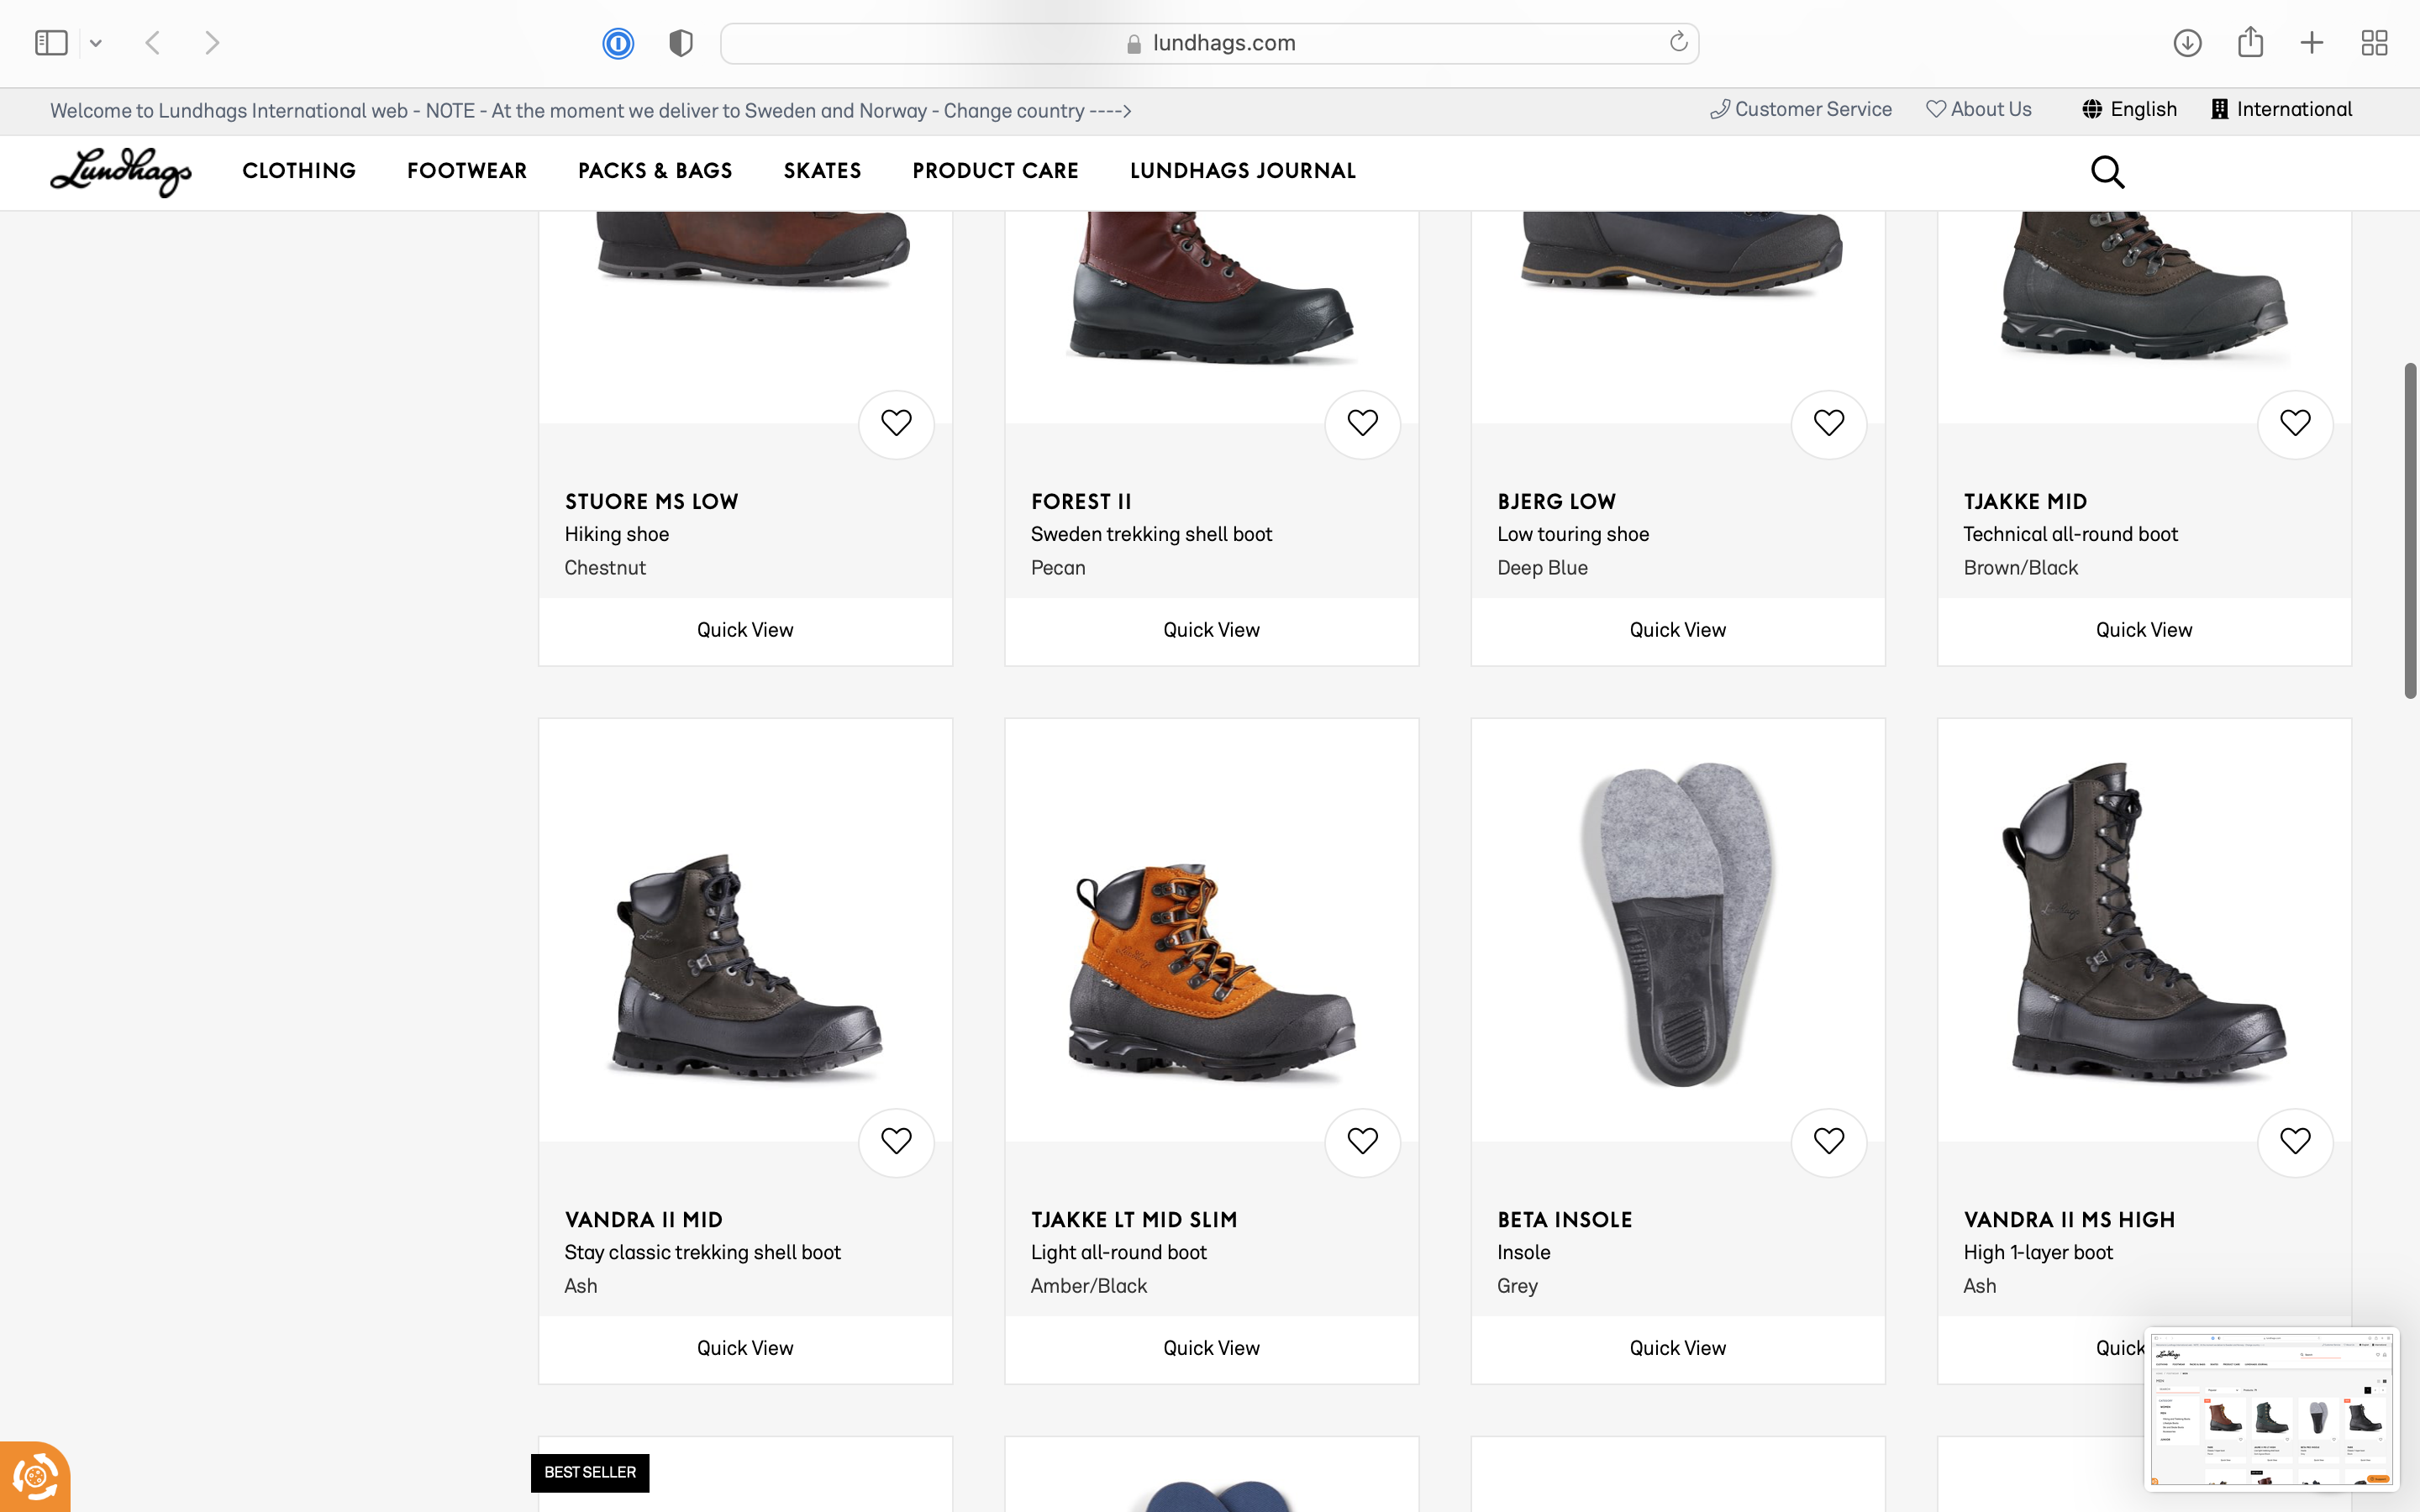Open the Tjakke Mid product title
Screen dimensions: 2420x1512
(2025, 502)
